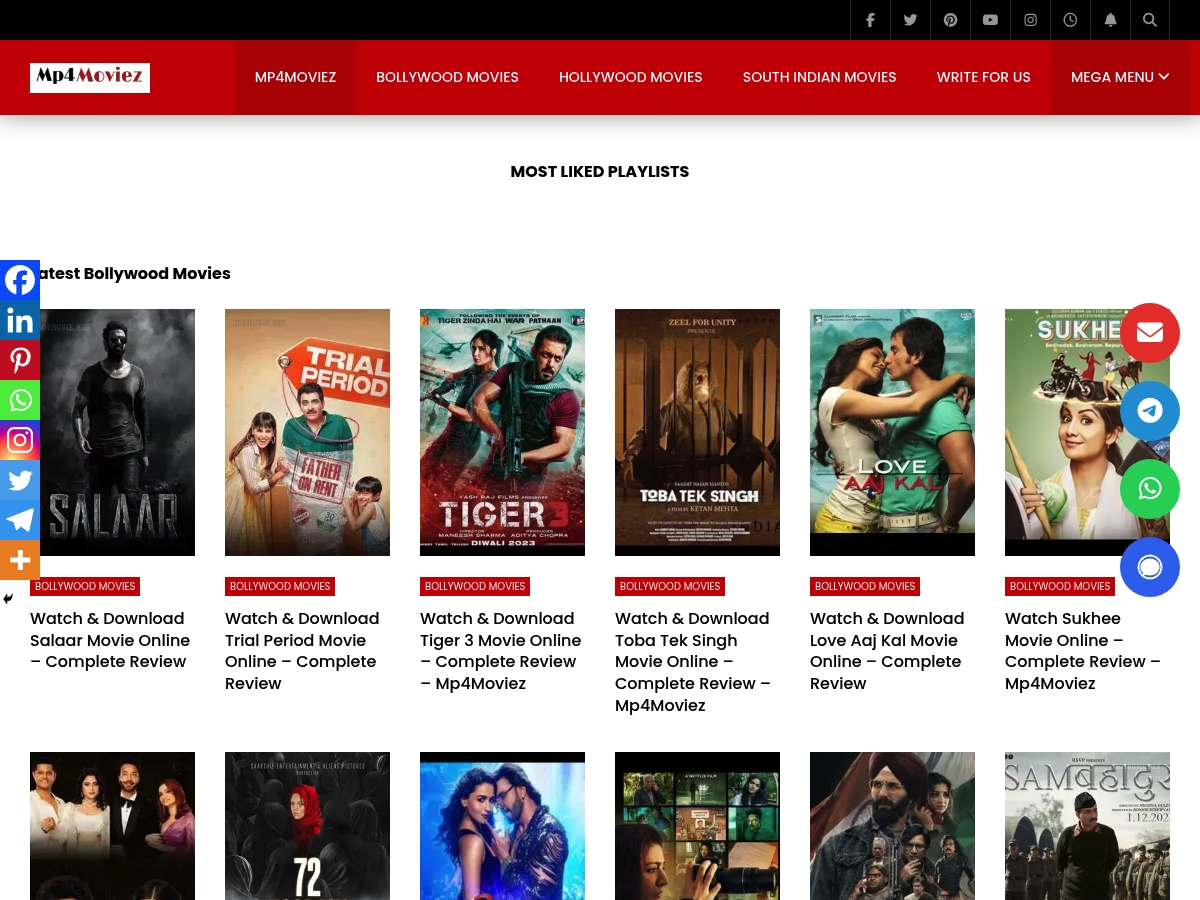Click Bollywood Movies tag under Sukhee

pyautogui.click(x=1060, y=586)
